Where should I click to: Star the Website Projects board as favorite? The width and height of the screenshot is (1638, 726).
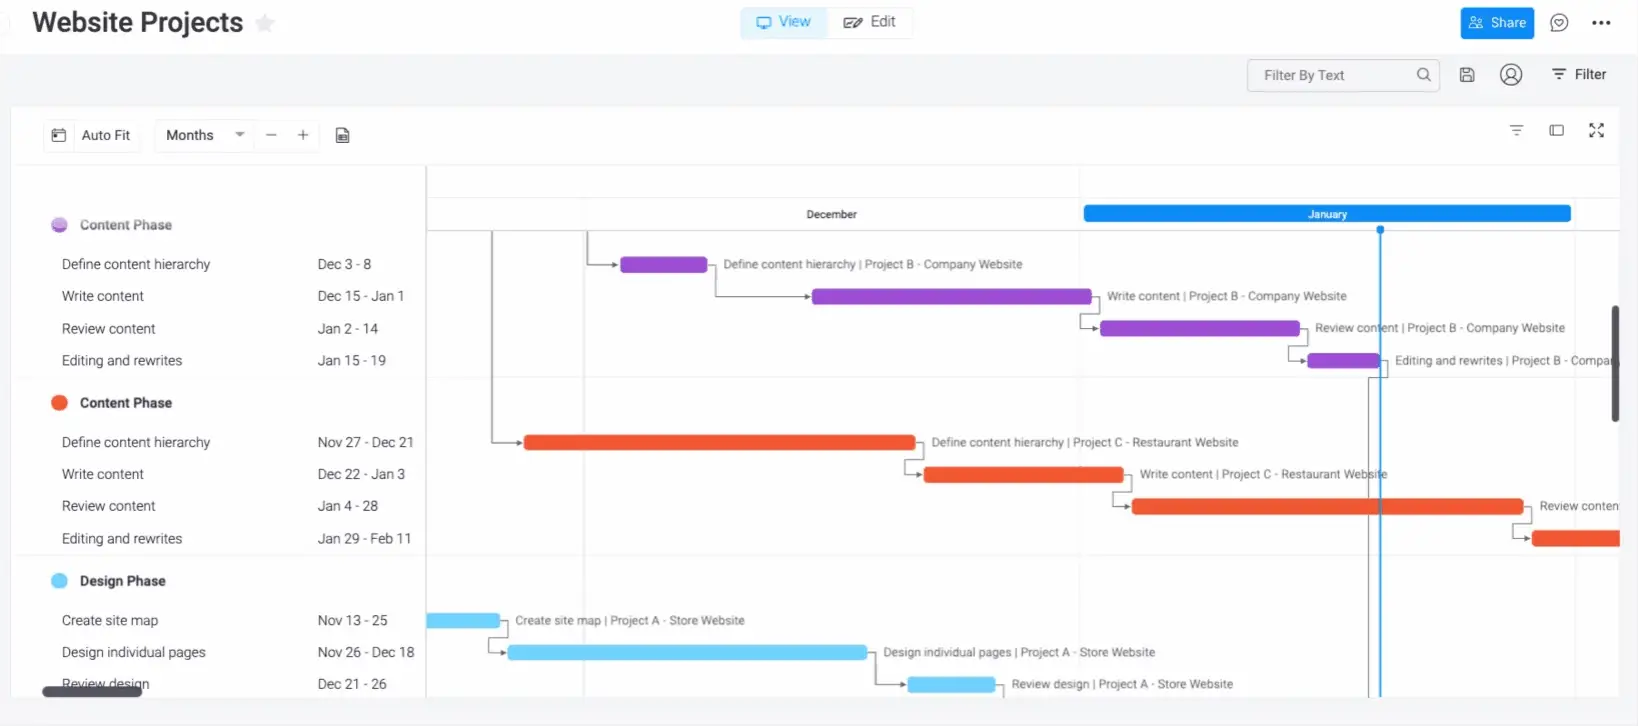point(265,23)
